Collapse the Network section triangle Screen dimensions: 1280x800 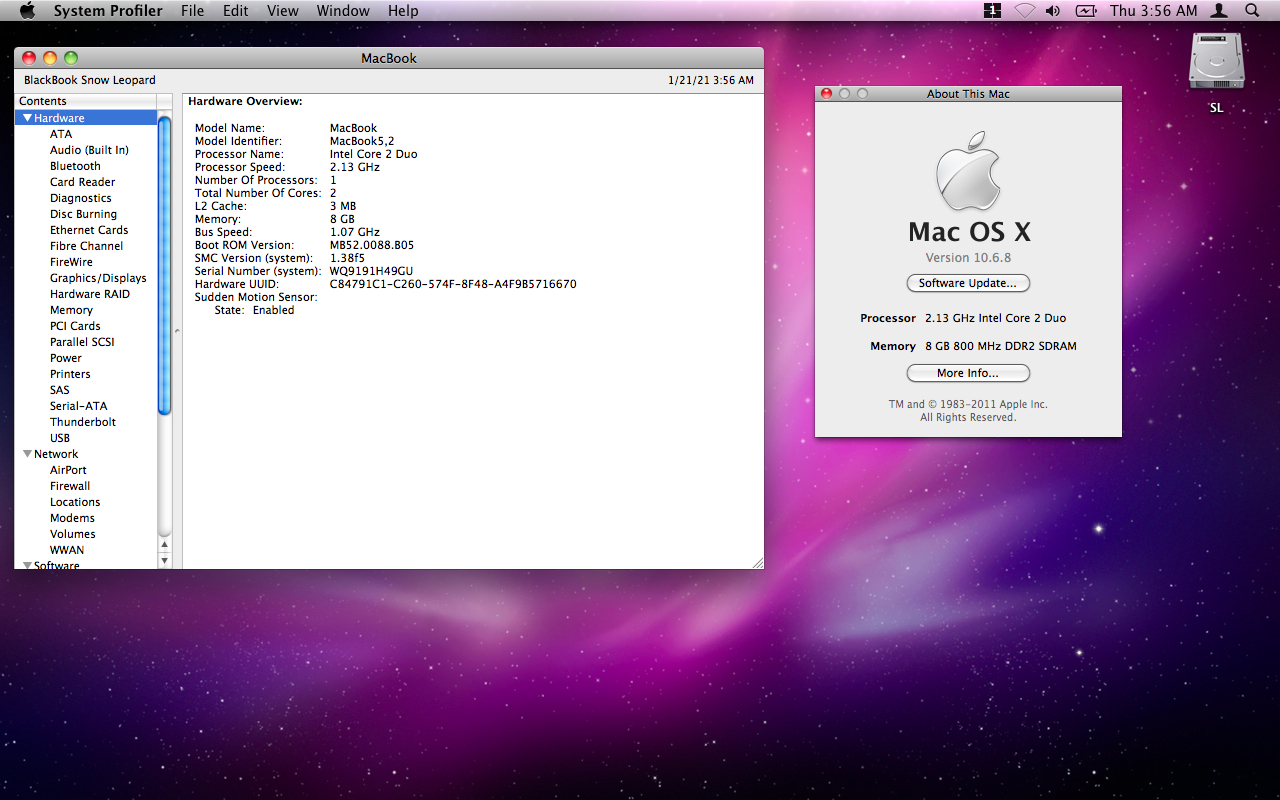27,454
